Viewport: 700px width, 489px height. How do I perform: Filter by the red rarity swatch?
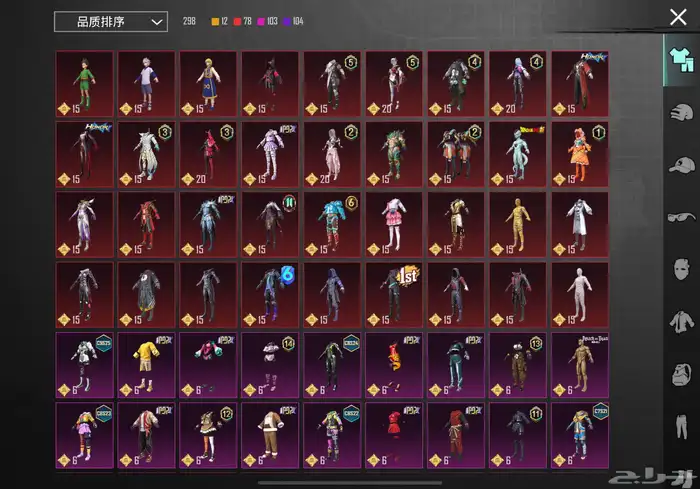(237, 21)
